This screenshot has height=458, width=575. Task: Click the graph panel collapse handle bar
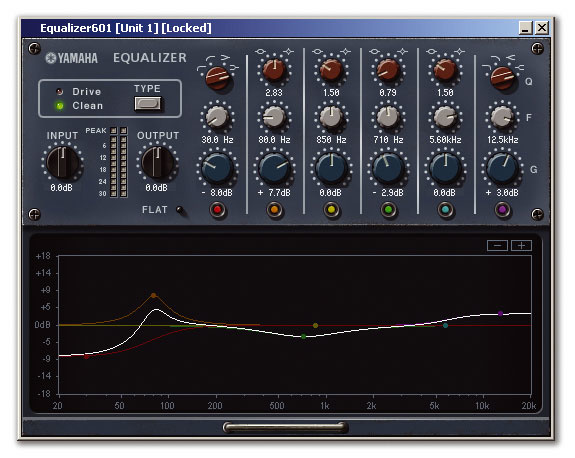[286, 427]
